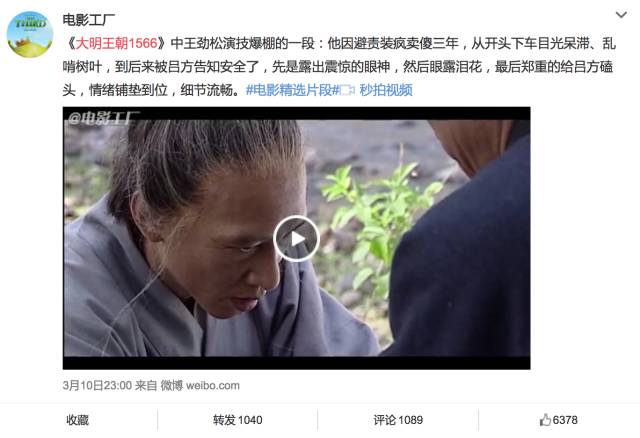
Task: Open the 秒拍视频 link
Action: tap(386, 90)
